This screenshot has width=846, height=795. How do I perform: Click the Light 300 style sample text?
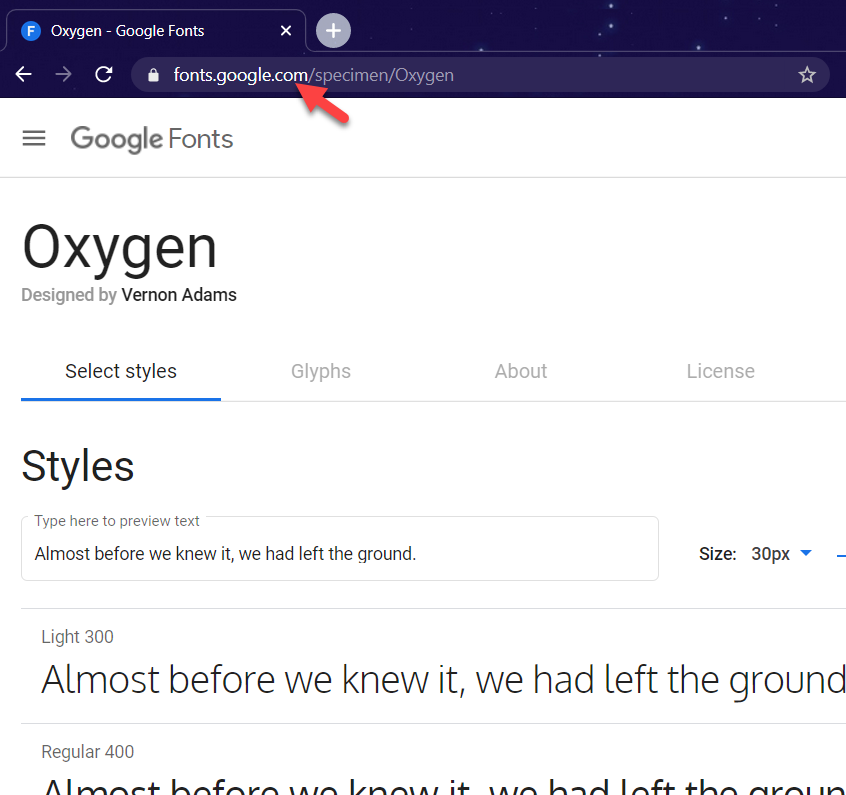point(444,680)
